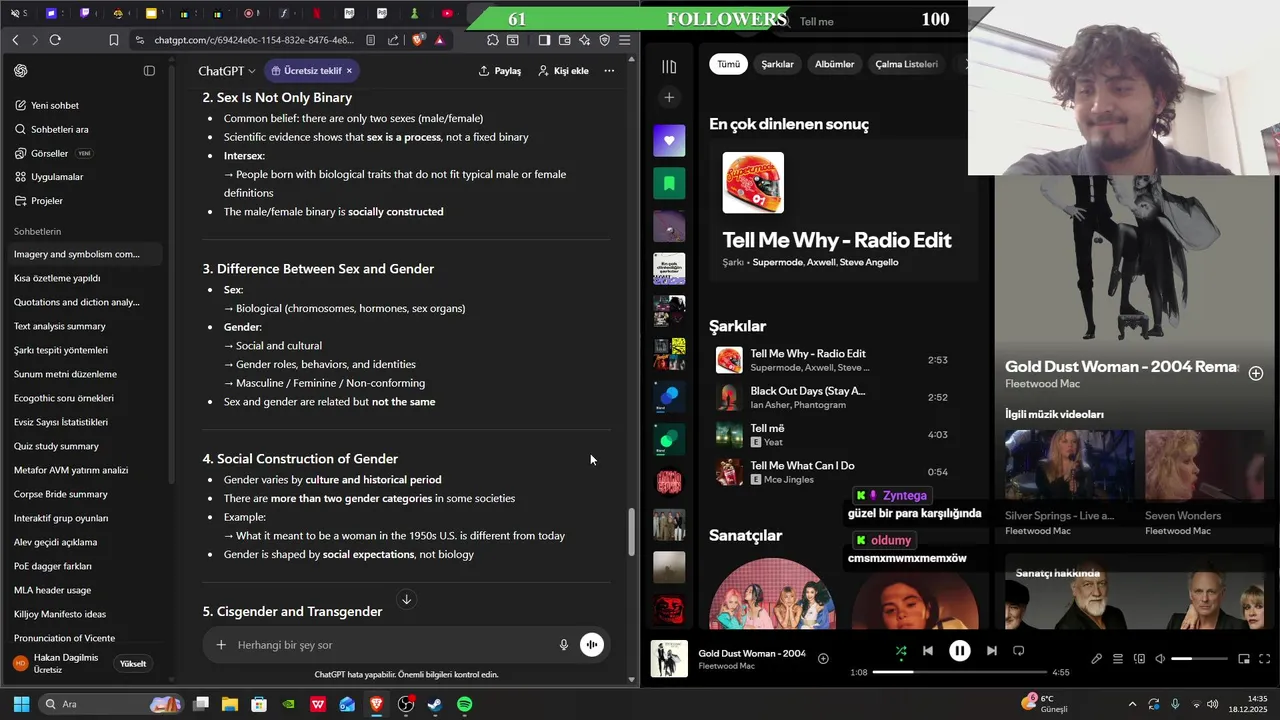Open Liked Songs heart playlist in Spotify
The width and height of the screenshot is (1280, 720).
669,140
